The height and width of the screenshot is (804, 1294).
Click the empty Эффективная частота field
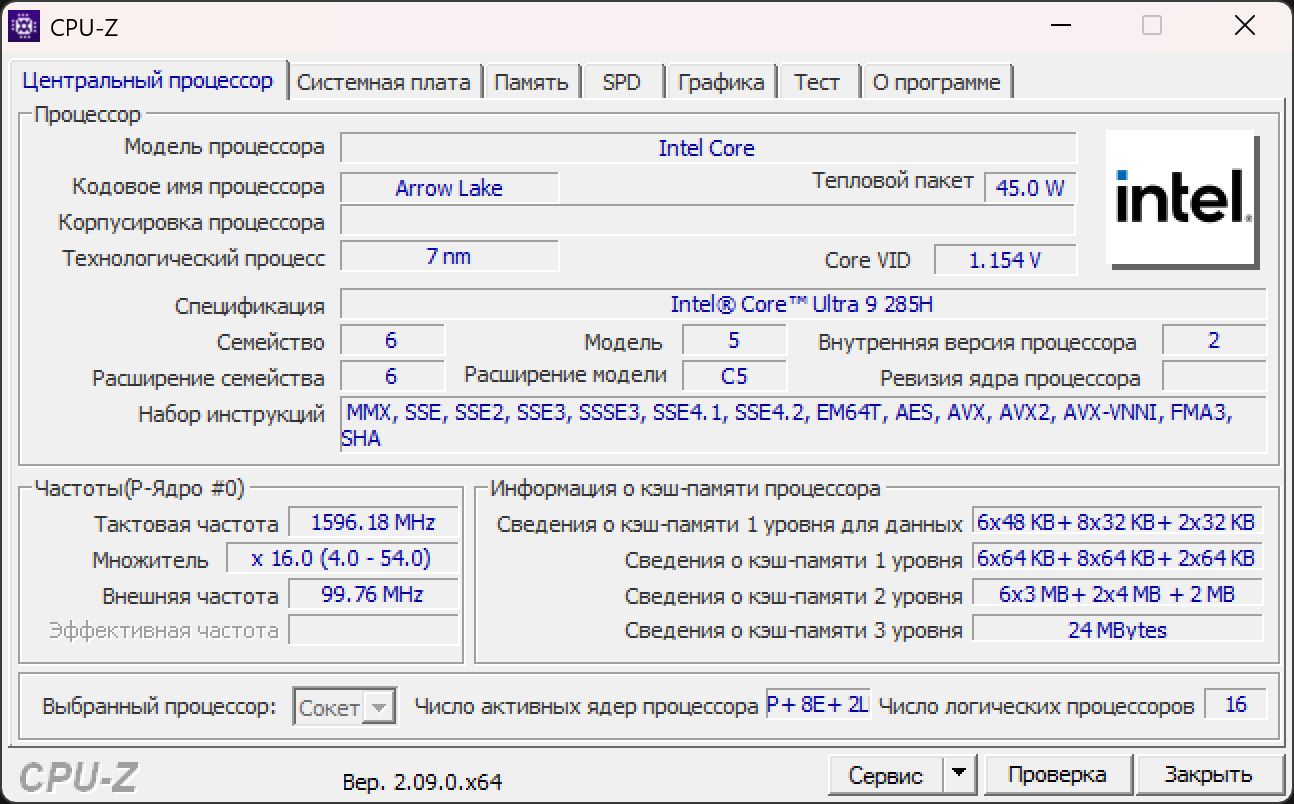pos(373,630)
